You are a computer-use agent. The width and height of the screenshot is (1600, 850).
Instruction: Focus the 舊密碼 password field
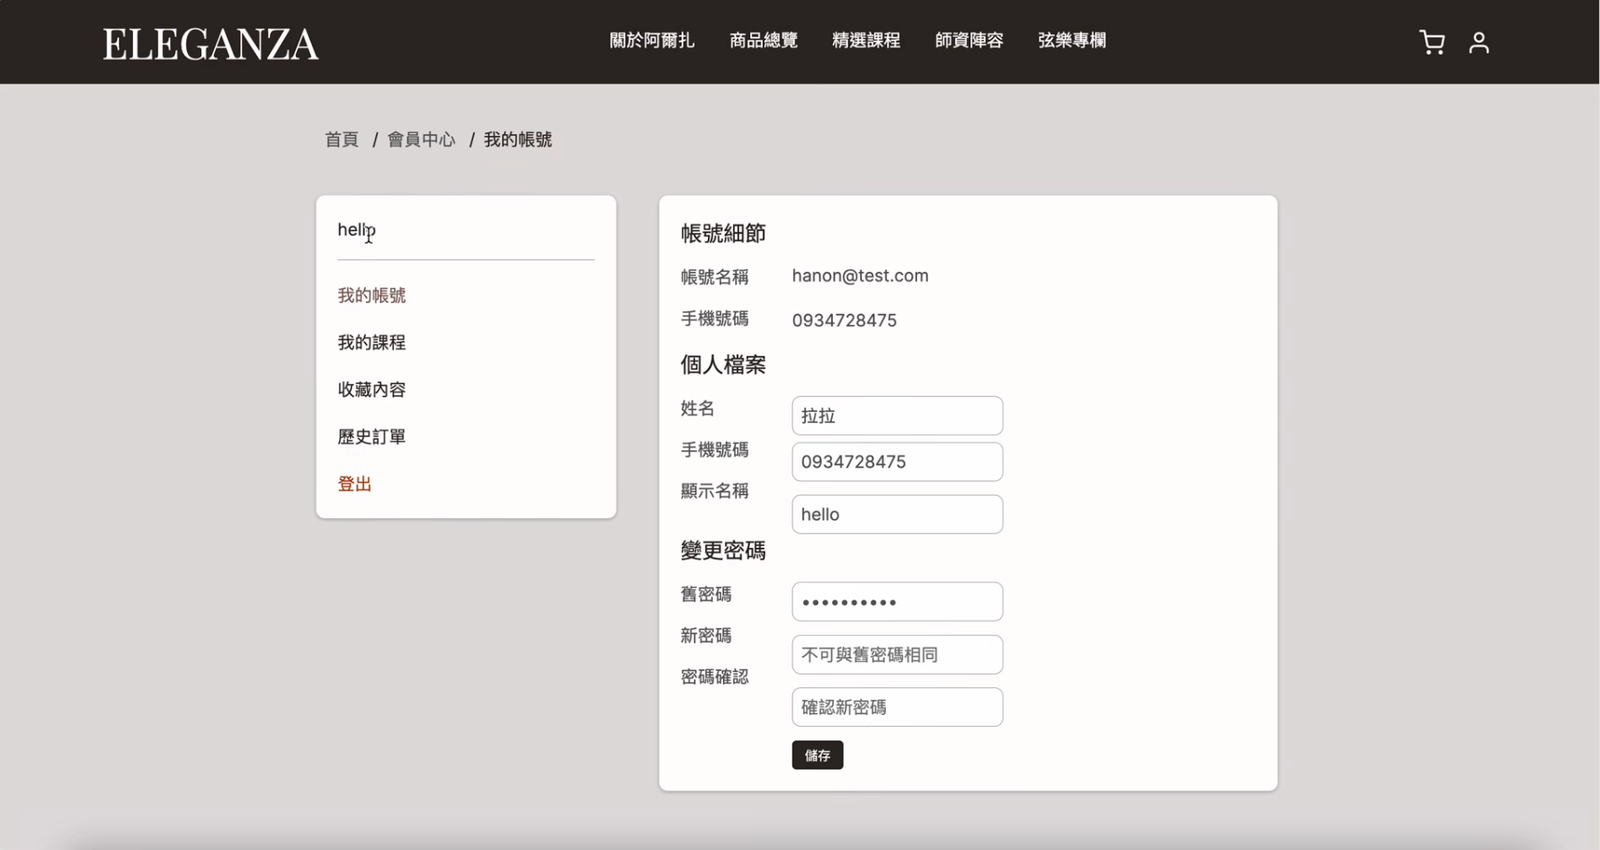point(897,602)
